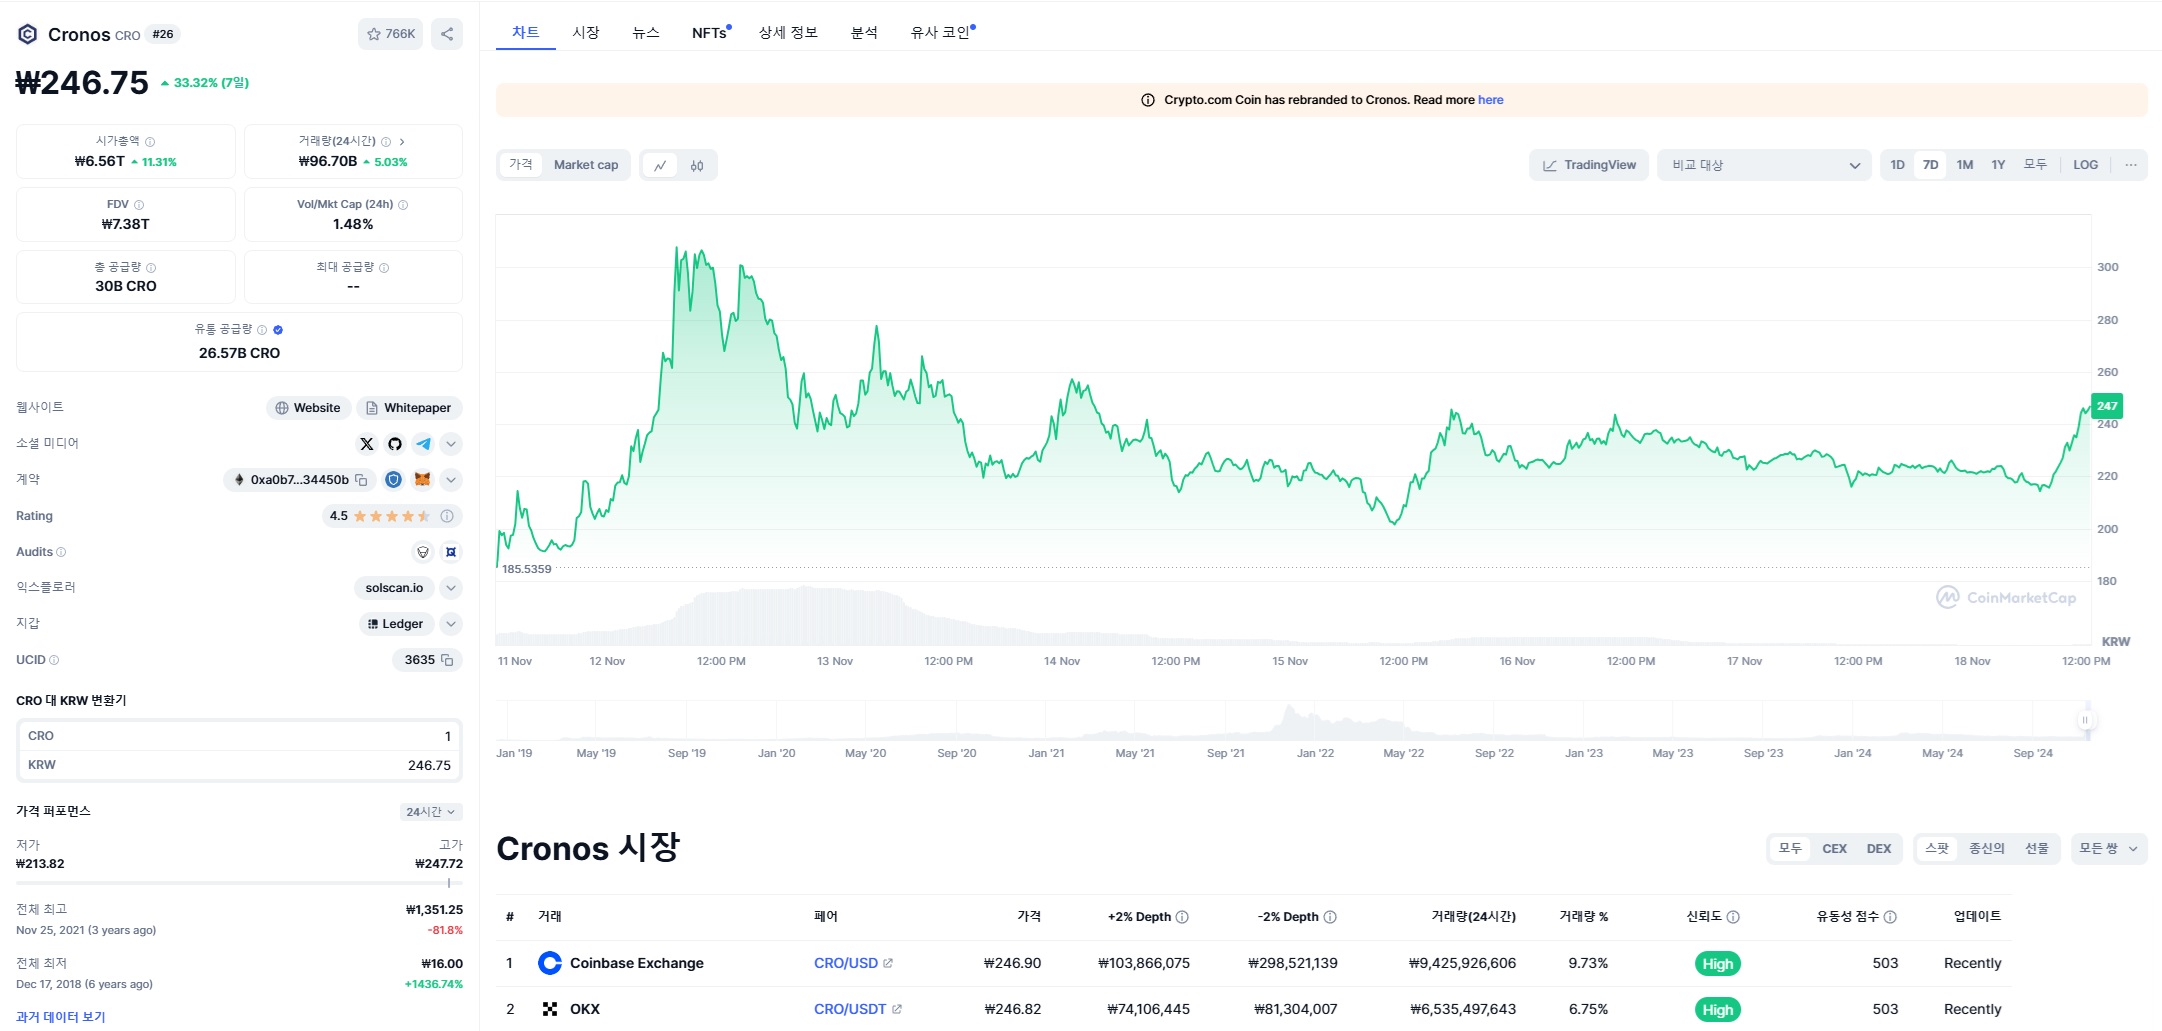Open more chart options (three dots)
The width and height of the screenshot is (2162, 1031).
(x=2131, y=165)
